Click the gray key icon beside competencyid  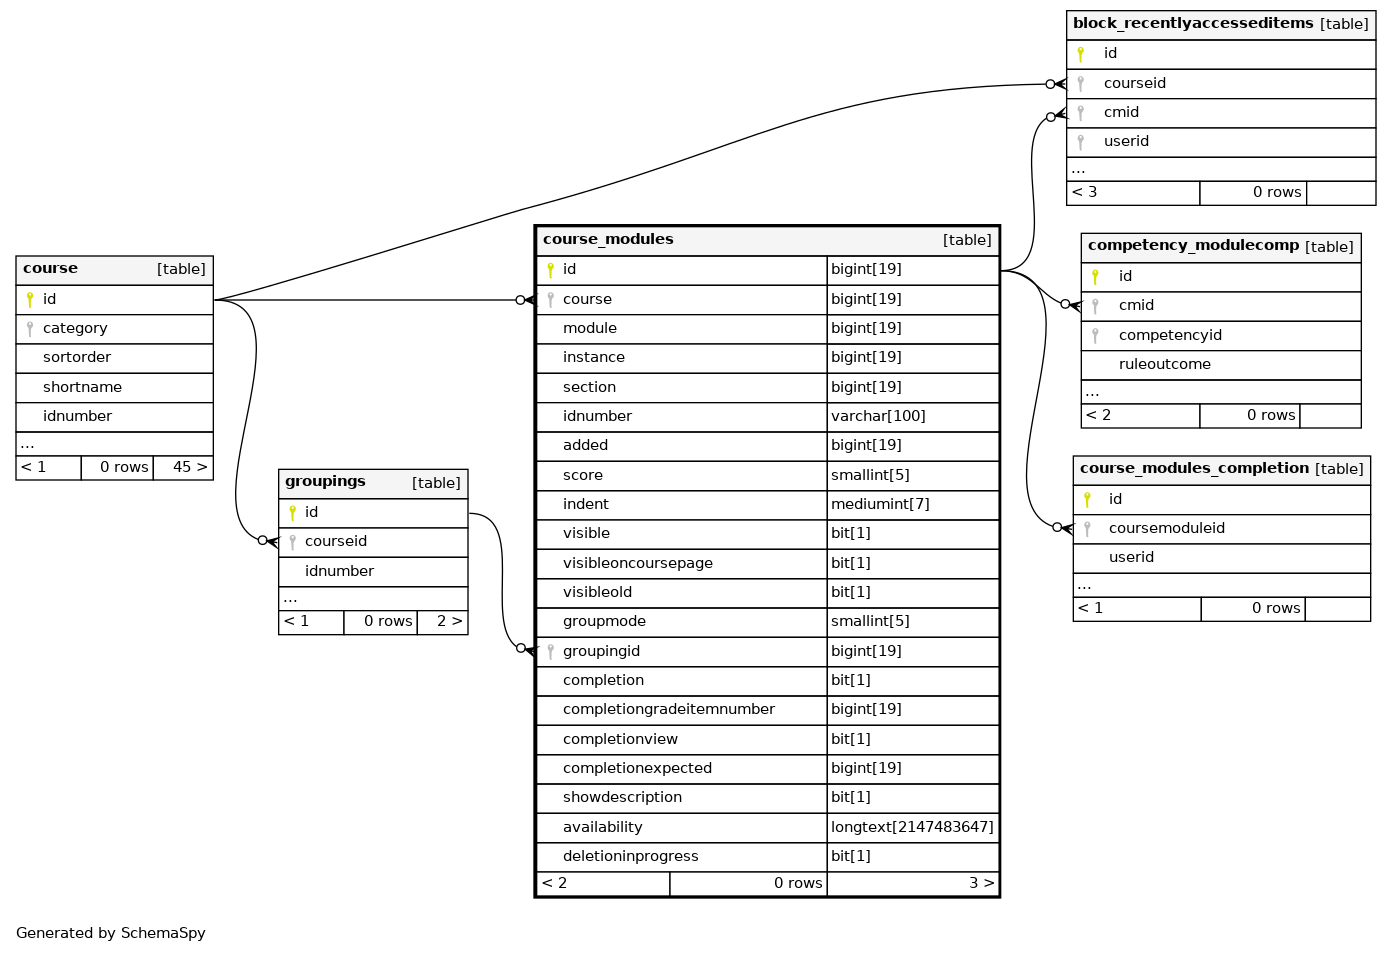pos(1095,335)
